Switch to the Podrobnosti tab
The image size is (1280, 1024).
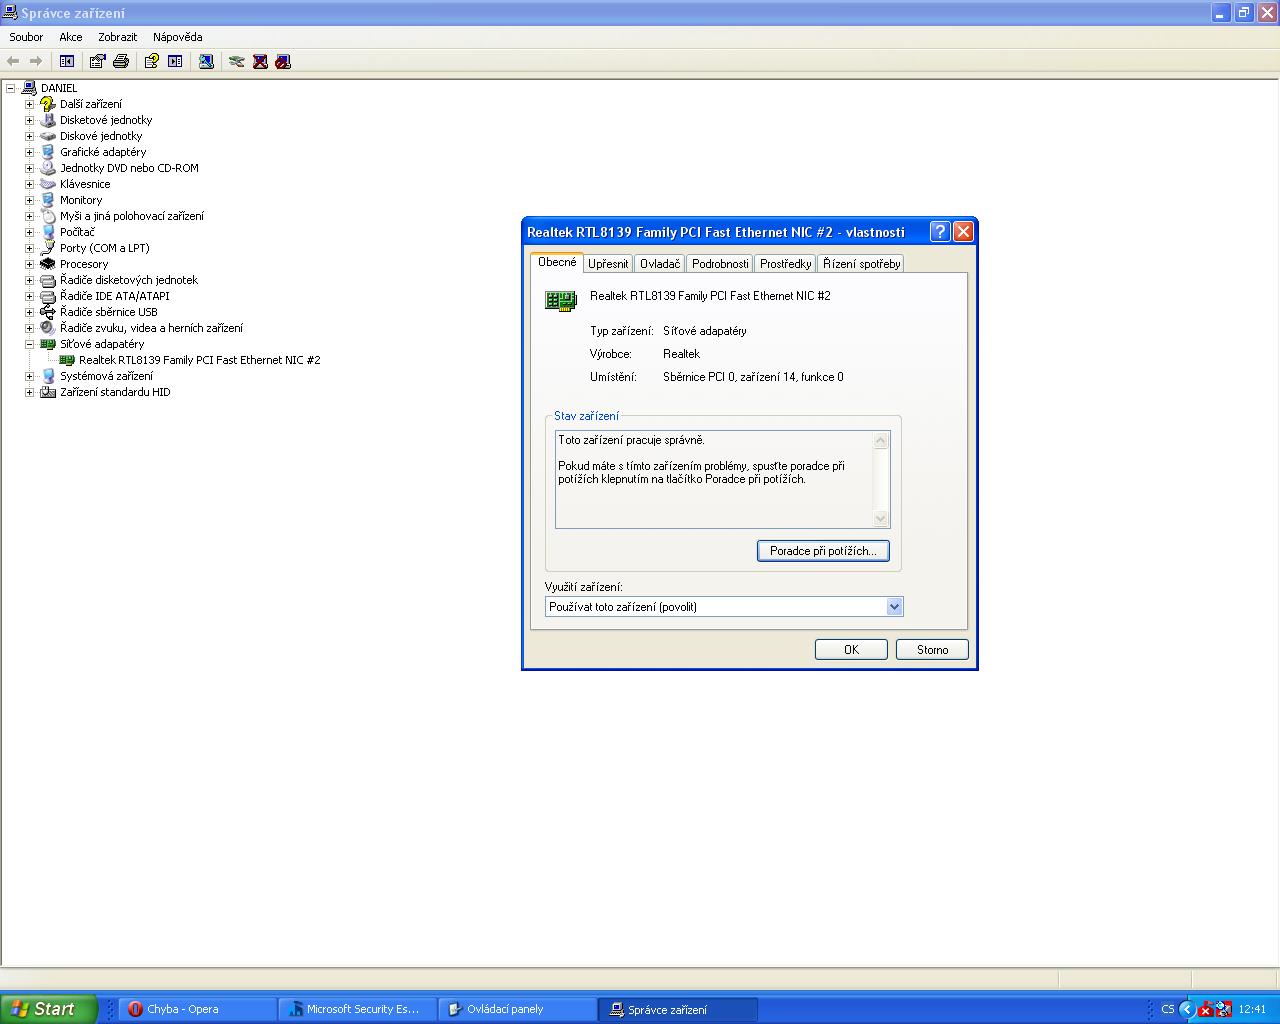720,264
